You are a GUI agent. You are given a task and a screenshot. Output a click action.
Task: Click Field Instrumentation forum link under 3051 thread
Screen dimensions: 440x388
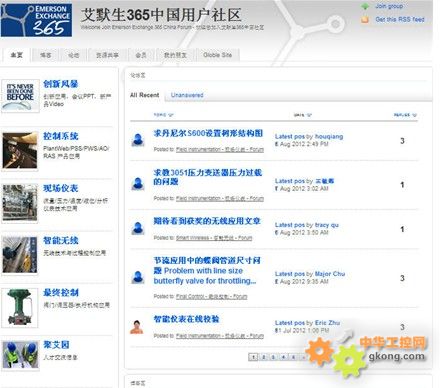coord(220,198)
